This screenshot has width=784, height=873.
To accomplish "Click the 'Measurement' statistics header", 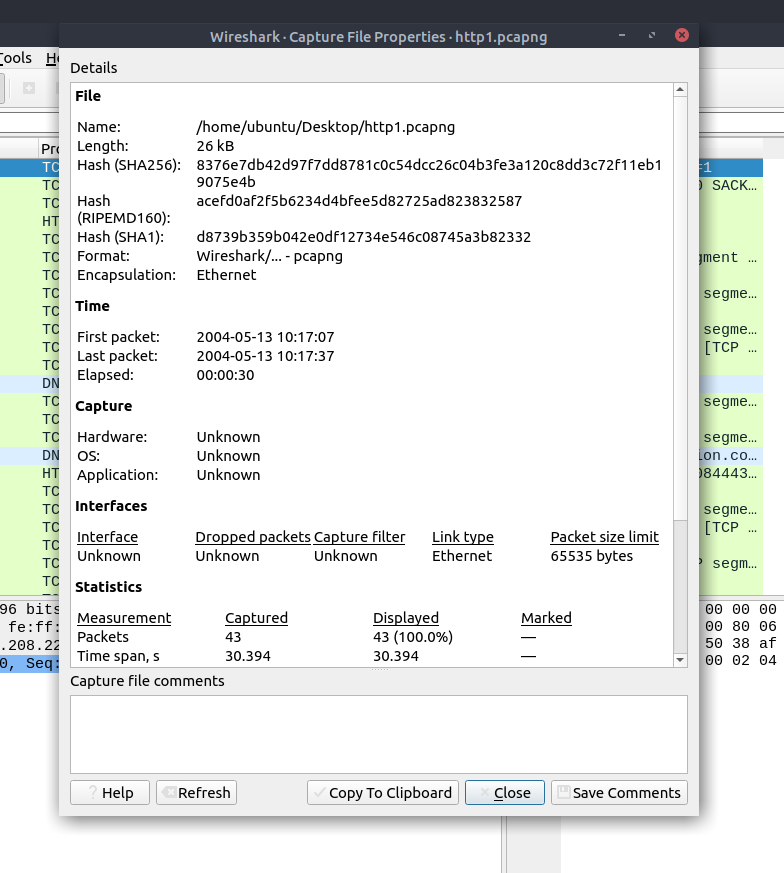I will point(124,618).
